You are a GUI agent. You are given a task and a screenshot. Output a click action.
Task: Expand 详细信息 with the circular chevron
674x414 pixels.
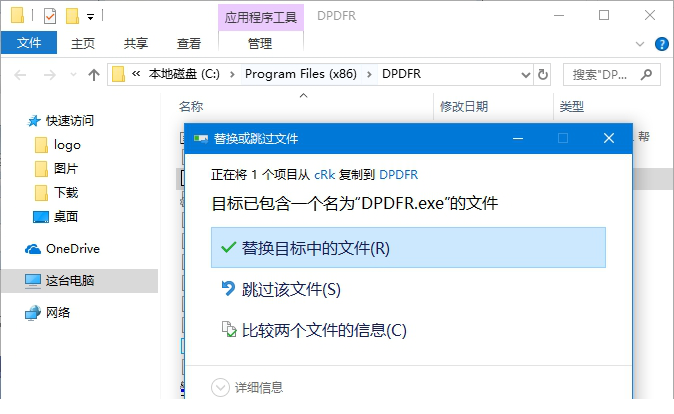(220, 387)
